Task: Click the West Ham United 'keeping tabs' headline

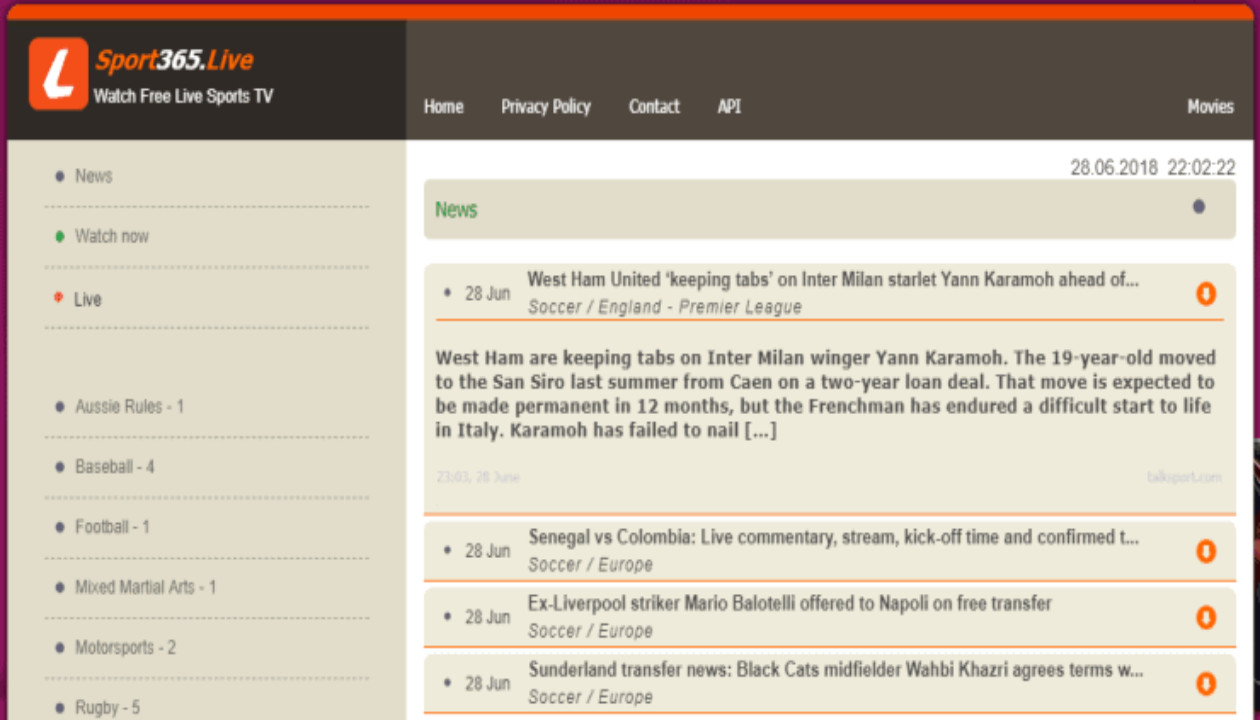Action: coord(833,280)
